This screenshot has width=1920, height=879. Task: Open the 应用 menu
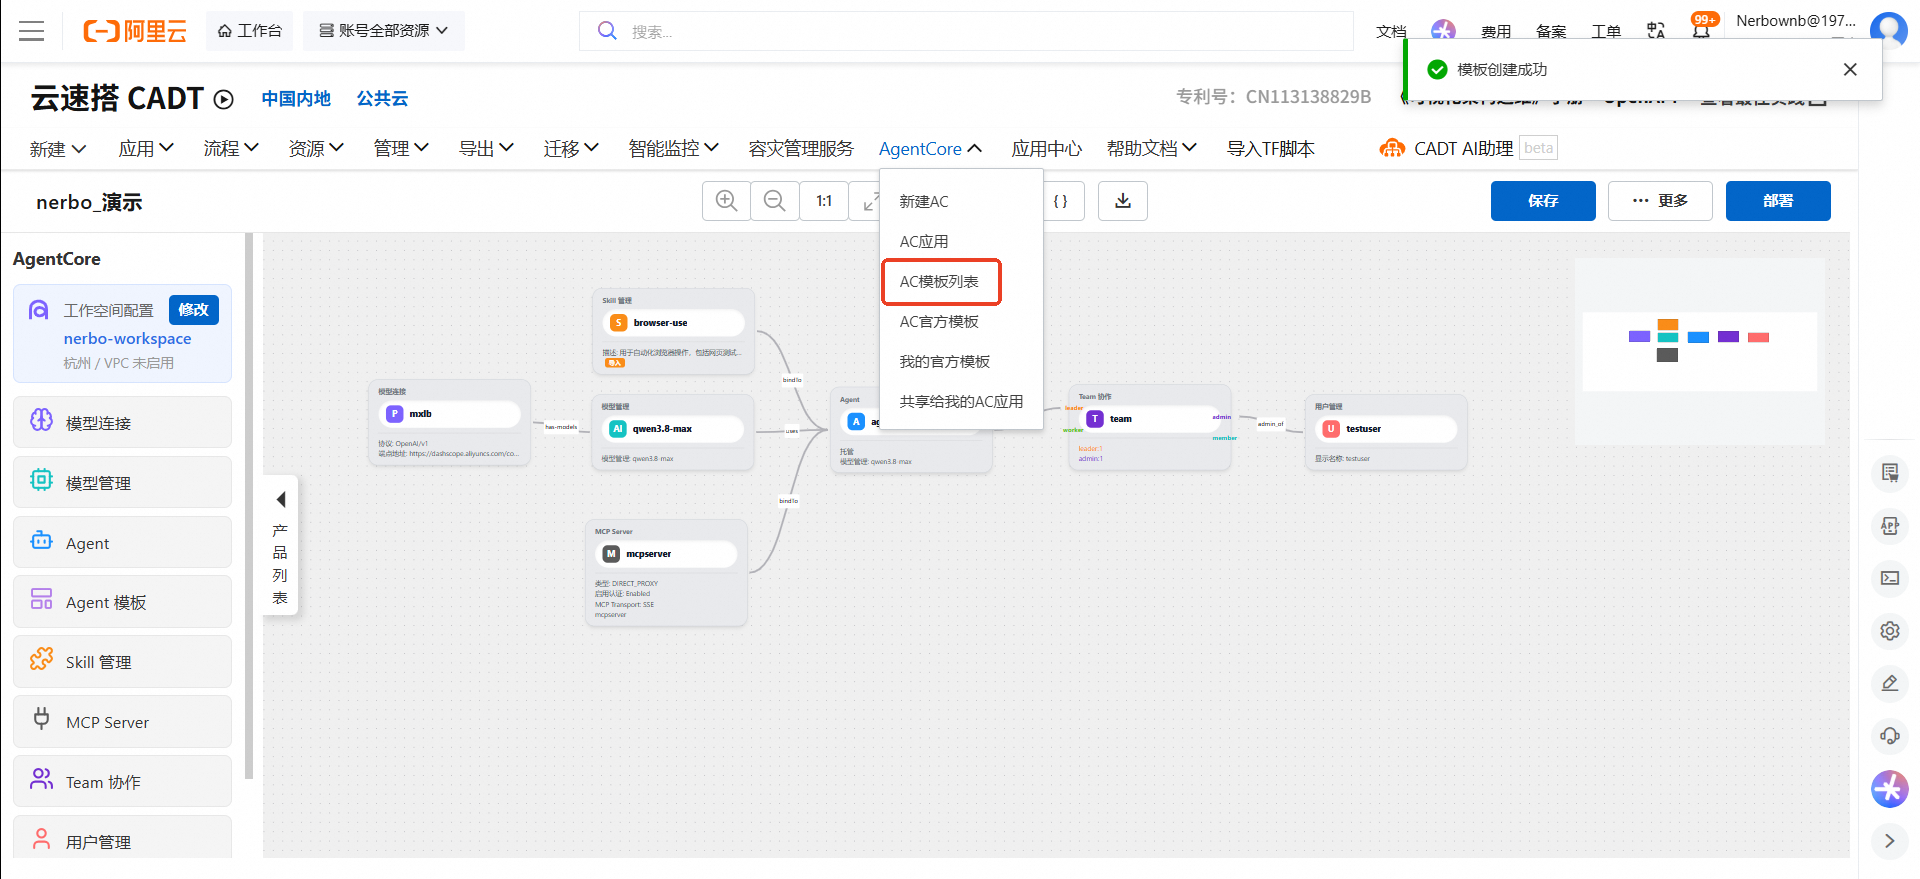(146, 149)
